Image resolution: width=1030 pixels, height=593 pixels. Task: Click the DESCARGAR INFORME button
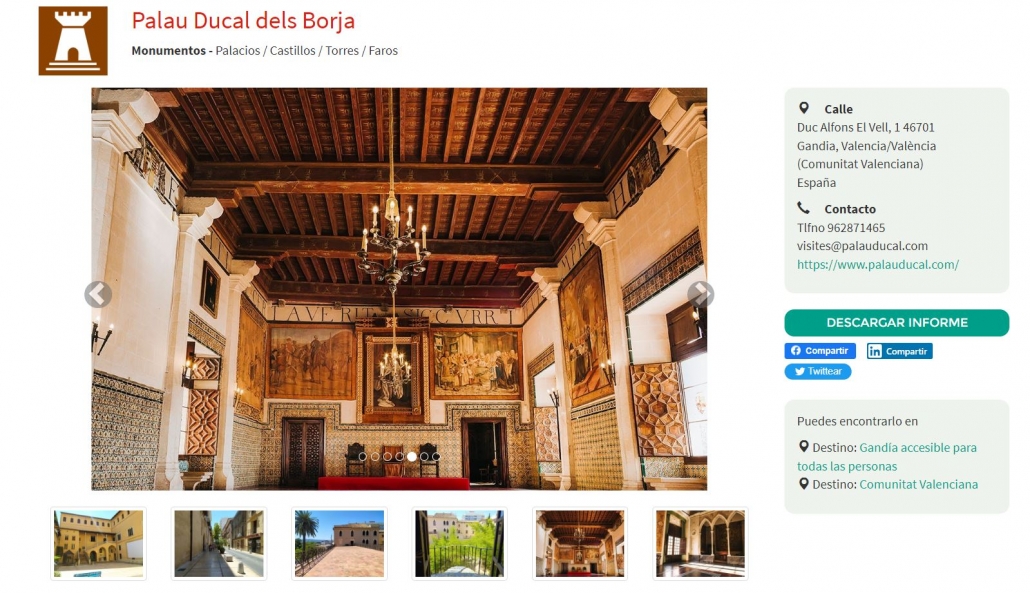[897, 322]
